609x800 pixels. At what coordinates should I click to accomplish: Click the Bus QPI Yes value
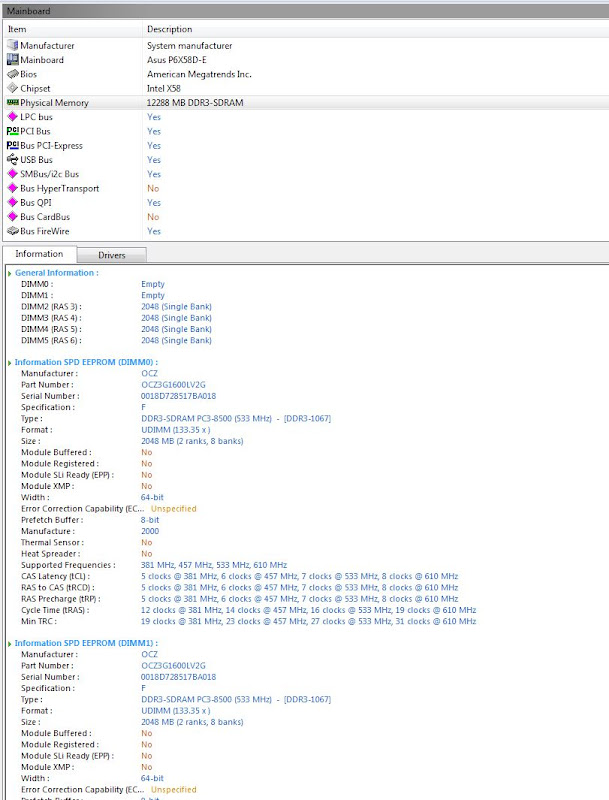[154, 203]
